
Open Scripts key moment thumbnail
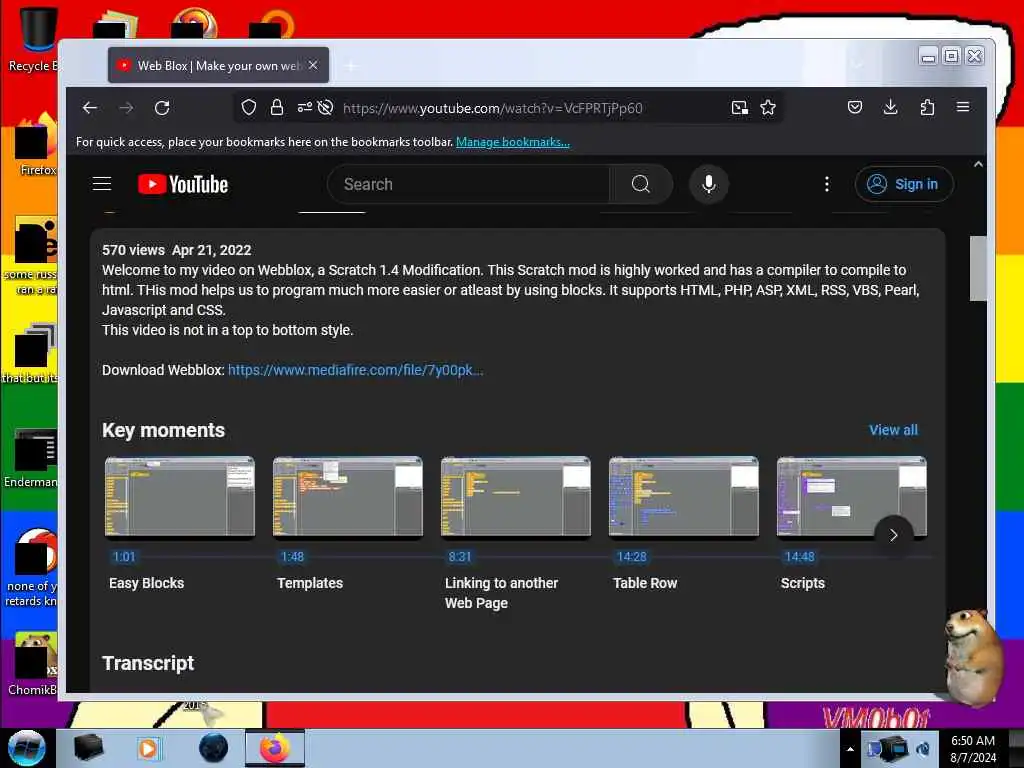click(851, 496)
